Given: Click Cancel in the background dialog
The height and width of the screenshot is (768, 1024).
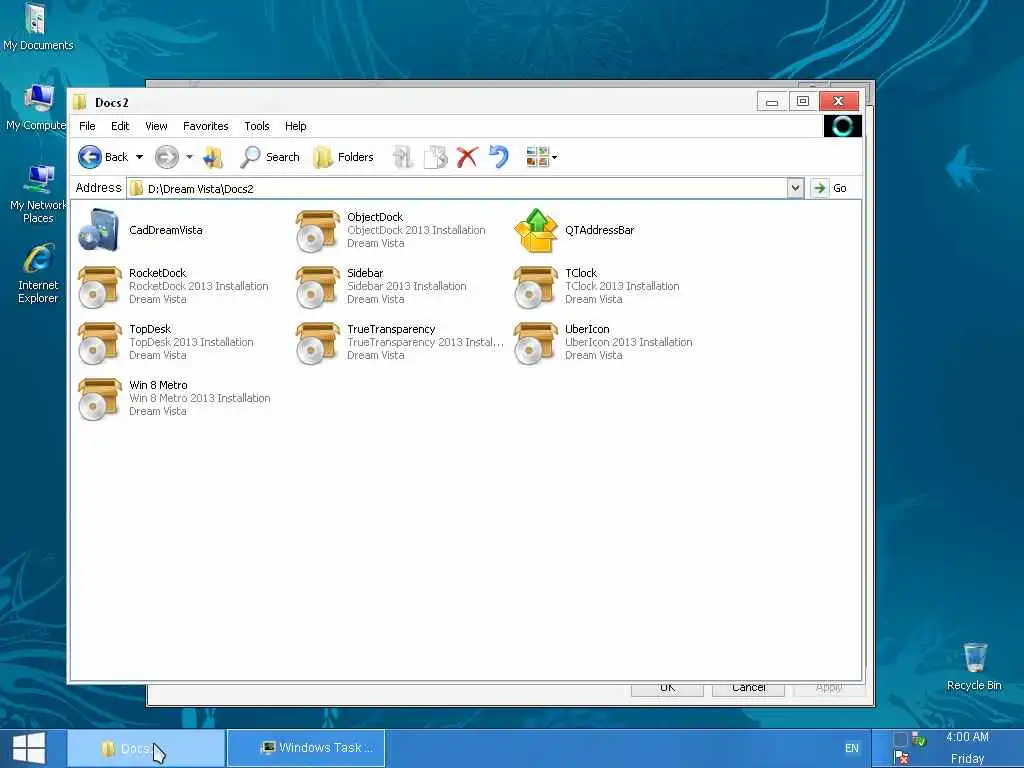Looking at the screenshot, I should point(748,688).
